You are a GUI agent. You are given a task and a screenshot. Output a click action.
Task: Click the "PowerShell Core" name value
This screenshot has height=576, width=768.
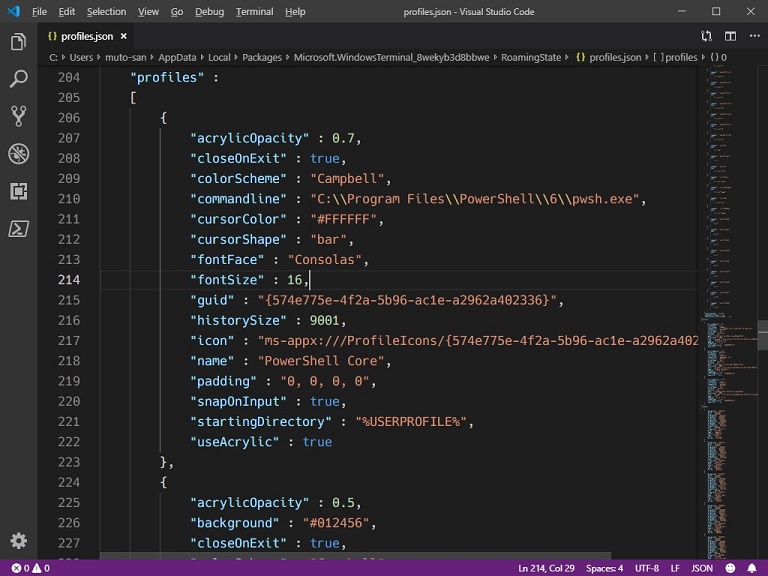point(321,361)
